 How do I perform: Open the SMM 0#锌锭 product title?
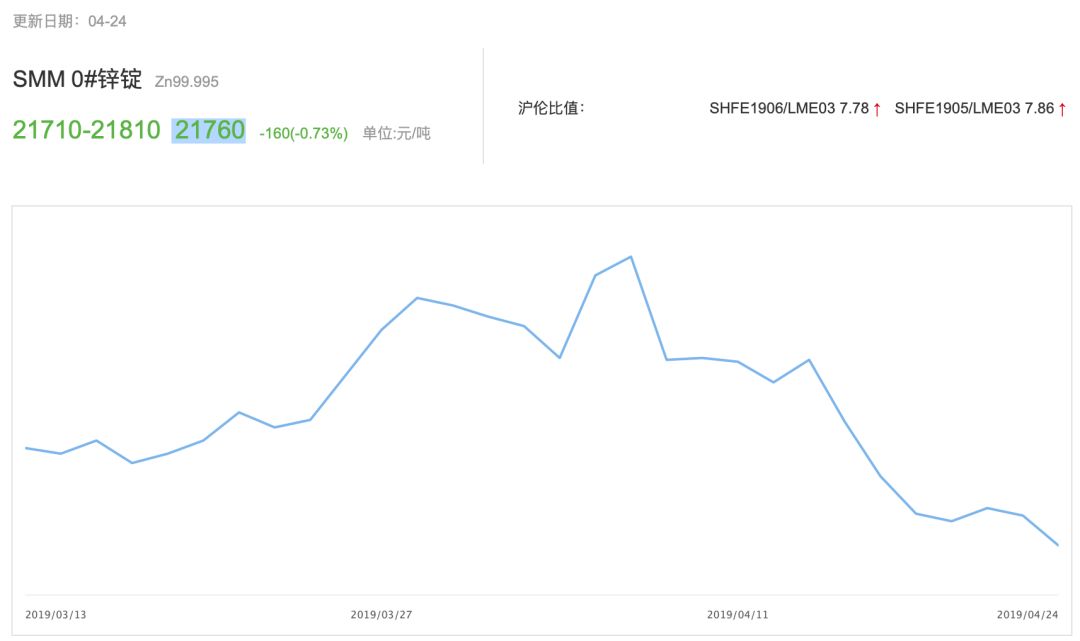click(77, 80)
